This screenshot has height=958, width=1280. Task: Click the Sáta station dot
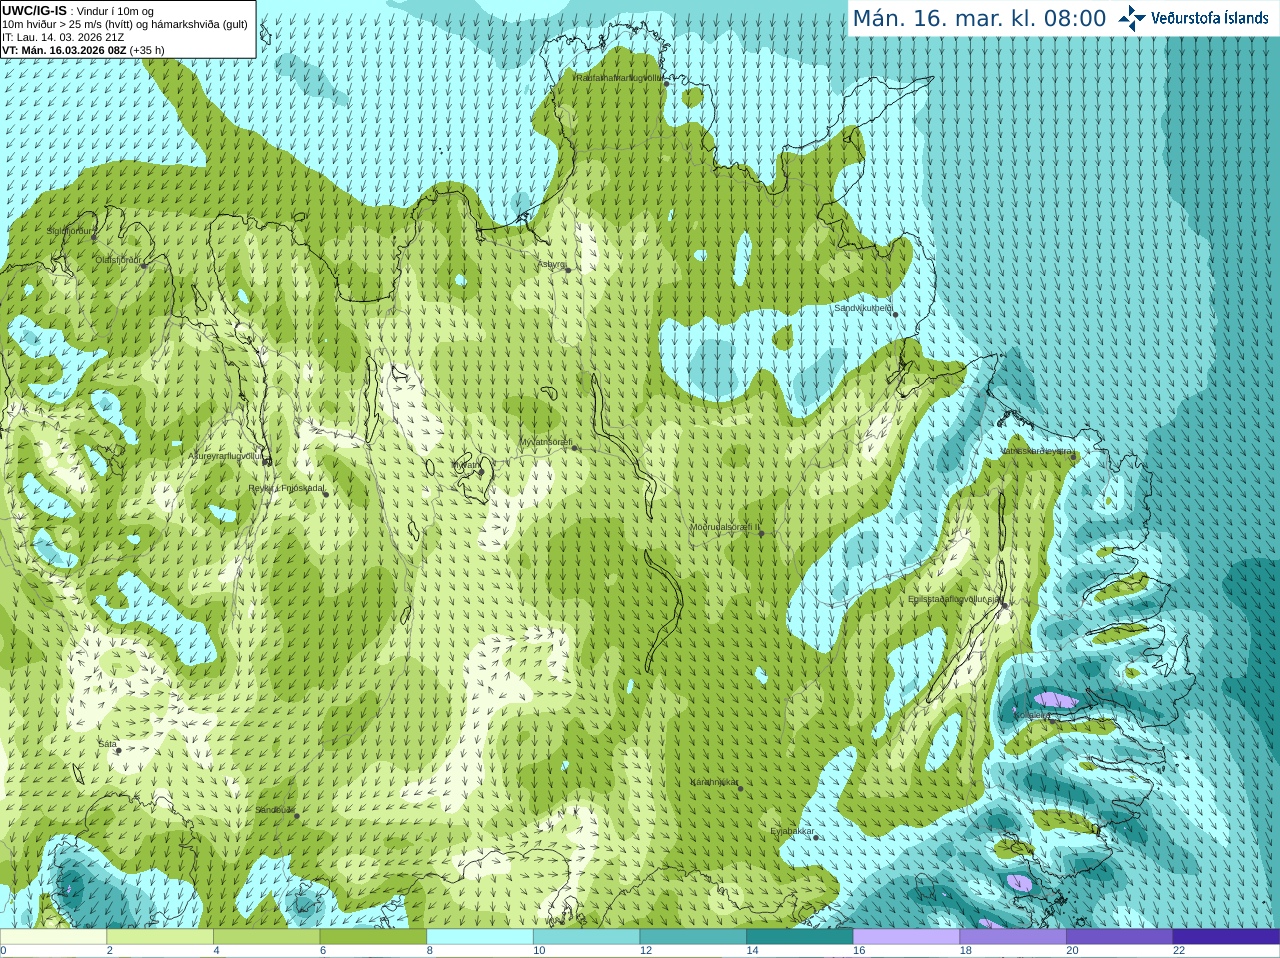tap(118, 750)
